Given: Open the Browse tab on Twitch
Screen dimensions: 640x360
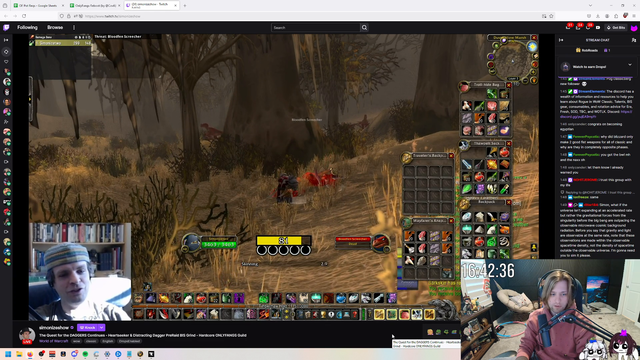Looking at the screenshot, I should pos(55,27).
